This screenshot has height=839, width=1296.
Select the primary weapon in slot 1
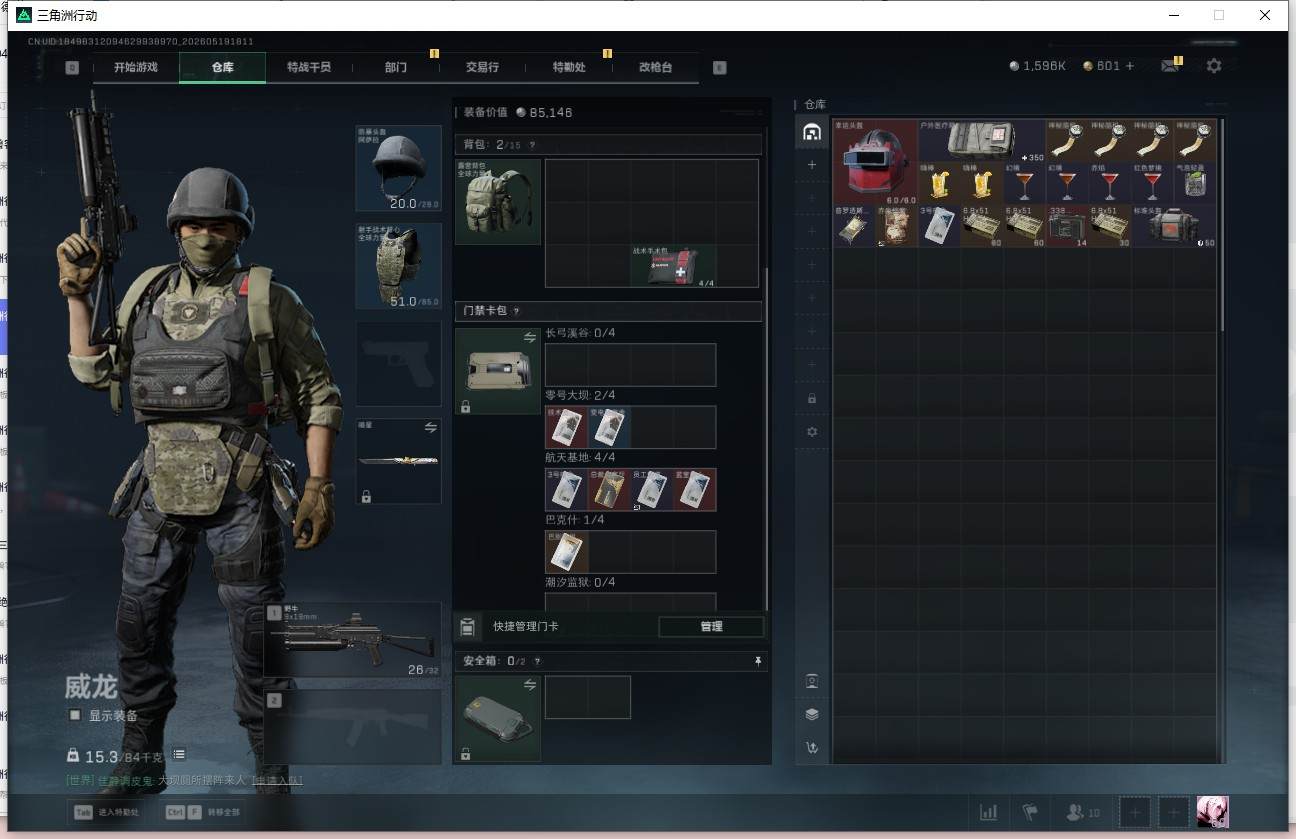[353, 640]
